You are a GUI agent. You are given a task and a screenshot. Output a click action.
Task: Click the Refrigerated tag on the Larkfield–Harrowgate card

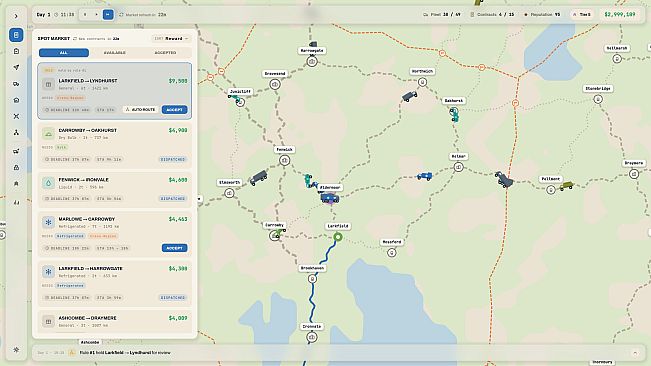point(70,285)
